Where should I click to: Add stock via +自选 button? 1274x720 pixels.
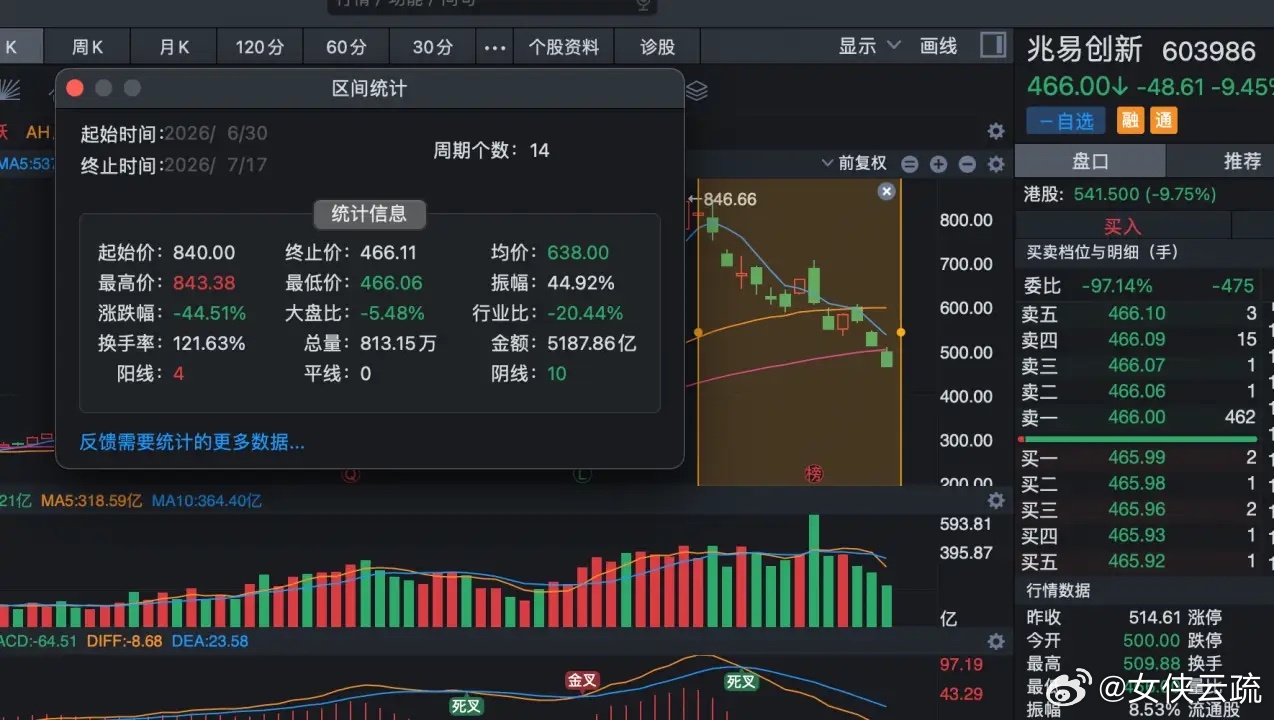[x=1067, y=121]
